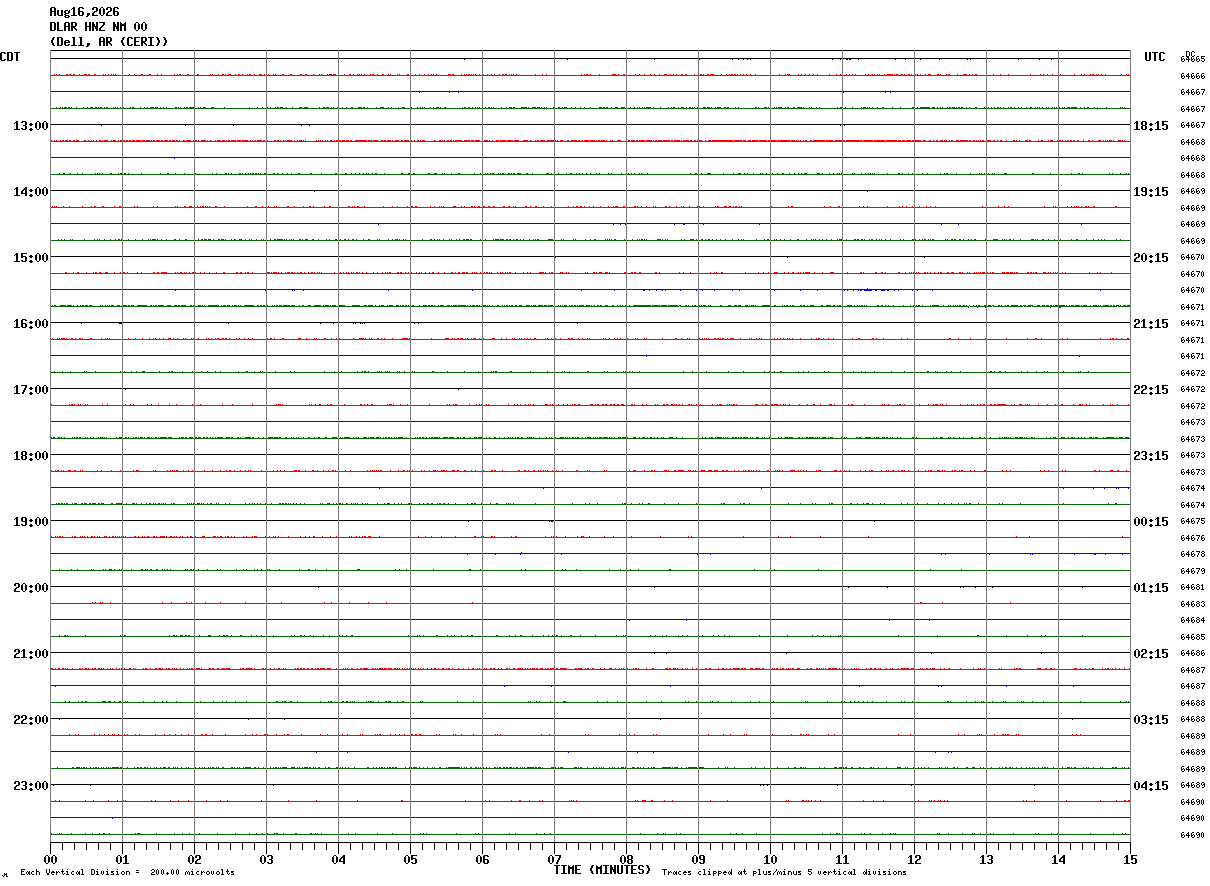Click the 64681 DC offset value
1210x886 pixels.
tap(1192, 587)
